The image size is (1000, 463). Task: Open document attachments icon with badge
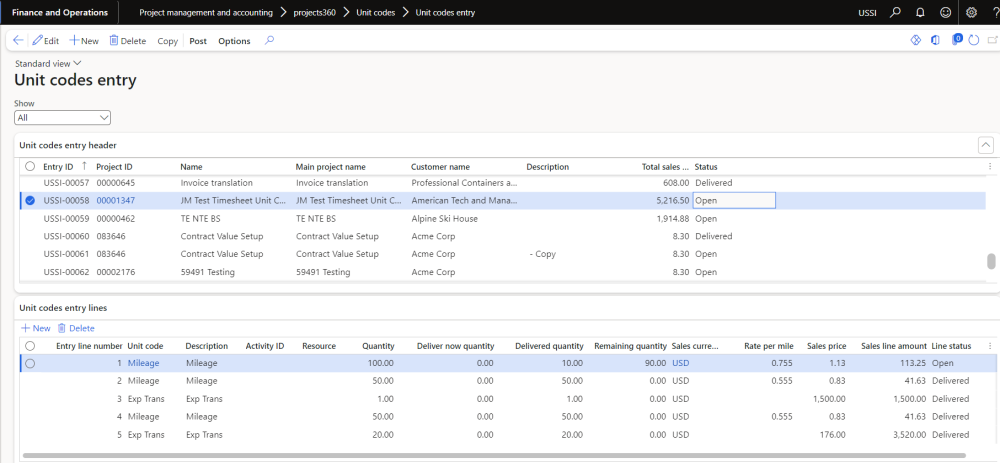[x=956, y=41]
